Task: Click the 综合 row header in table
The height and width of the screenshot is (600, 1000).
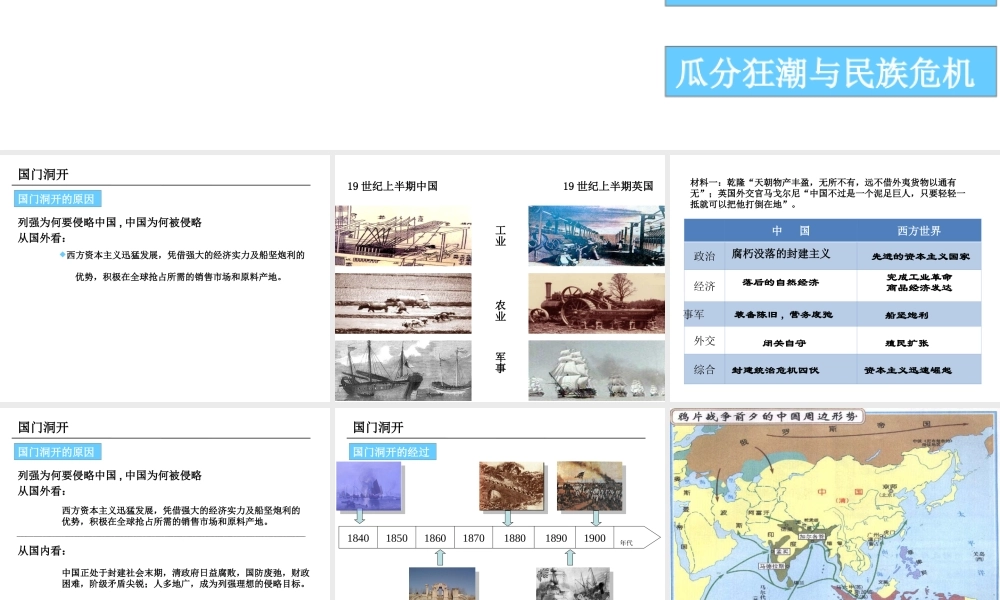Action: pos(705,370)
